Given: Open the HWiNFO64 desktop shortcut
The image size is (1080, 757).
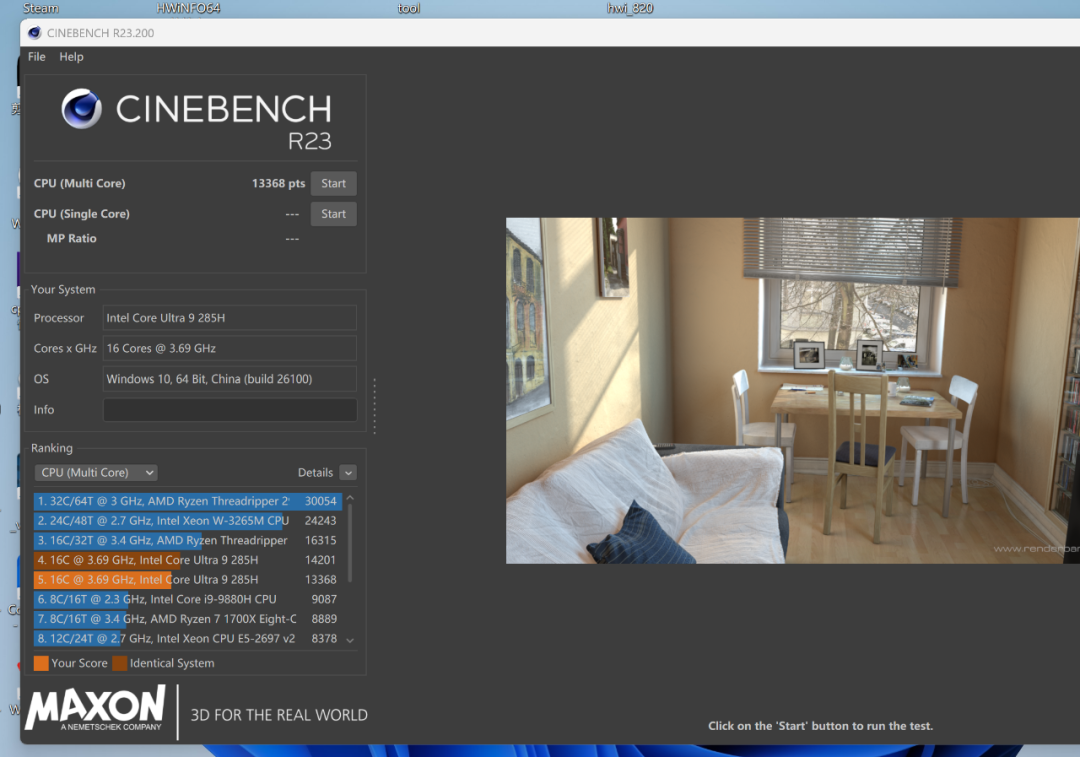Looking at the screenshot, I should click(188, 8).
